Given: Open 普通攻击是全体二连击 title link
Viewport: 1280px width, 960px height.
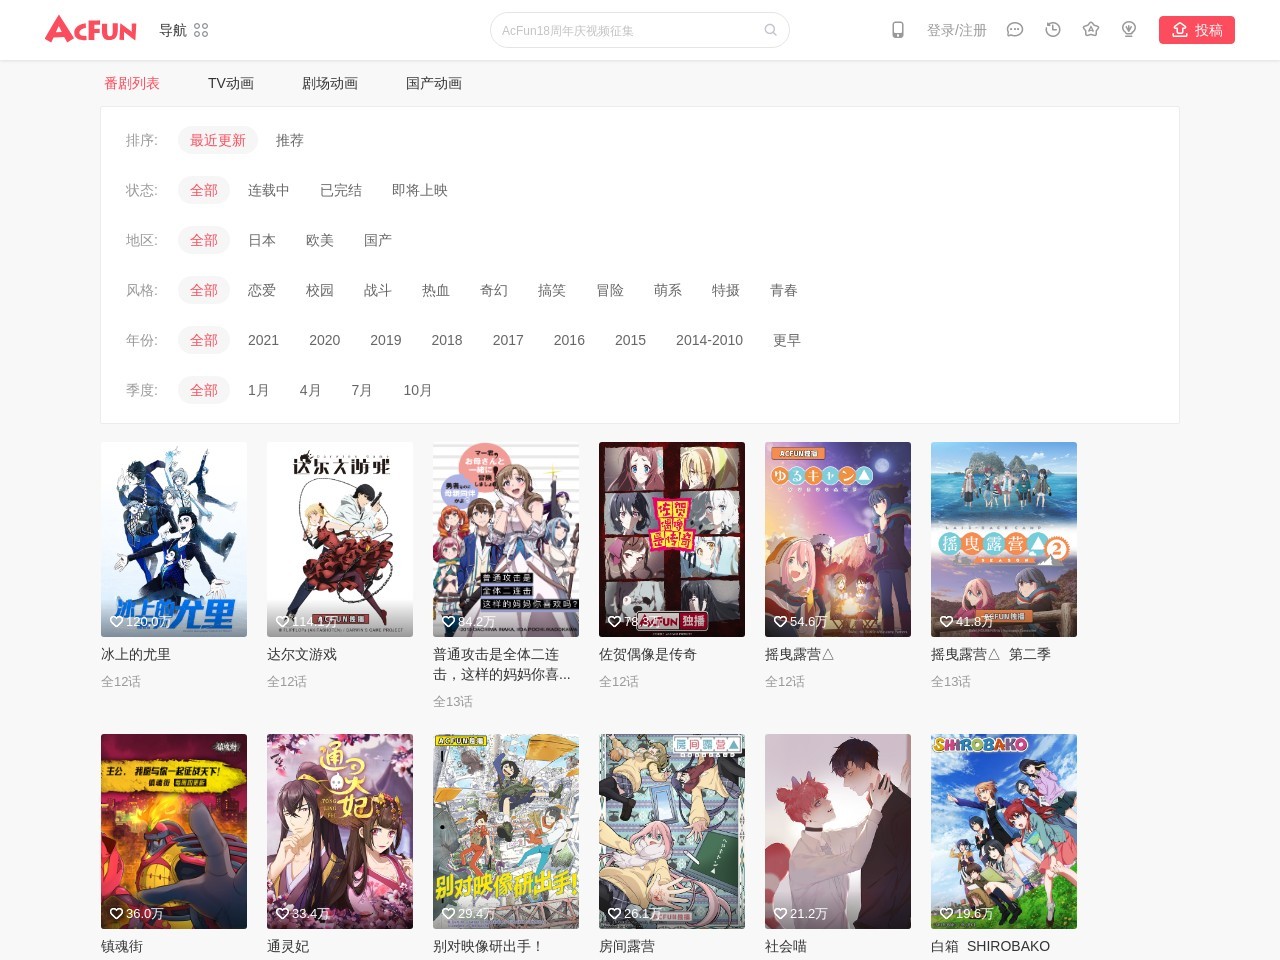Looking at the screenshot, I should click(502, 664).
